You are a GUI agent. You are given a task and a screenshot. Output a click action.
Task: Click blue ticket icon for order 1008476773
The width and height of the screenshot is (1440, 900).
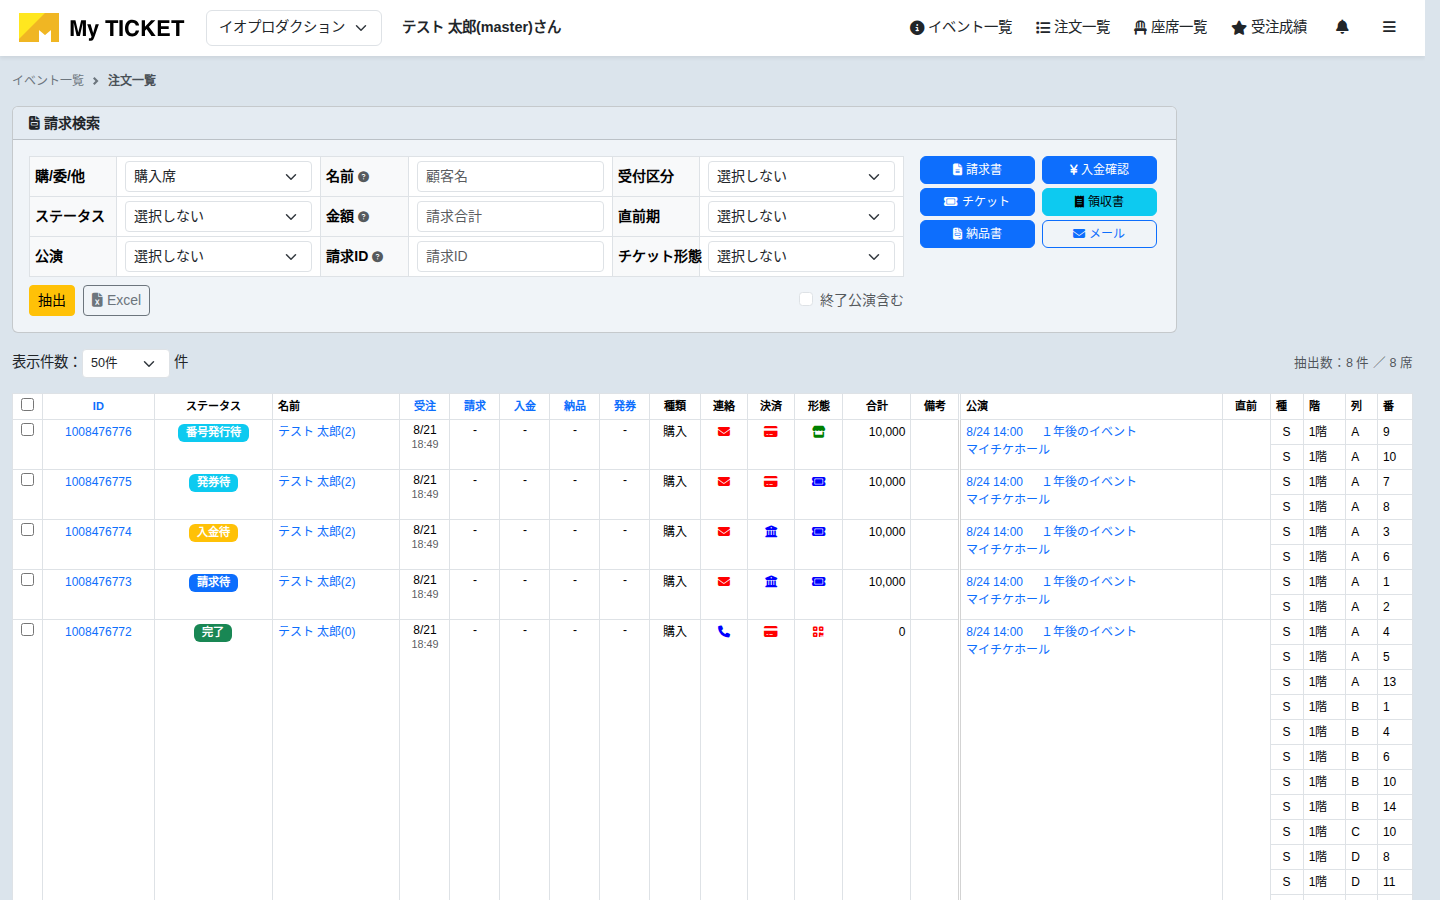point(818,582)
